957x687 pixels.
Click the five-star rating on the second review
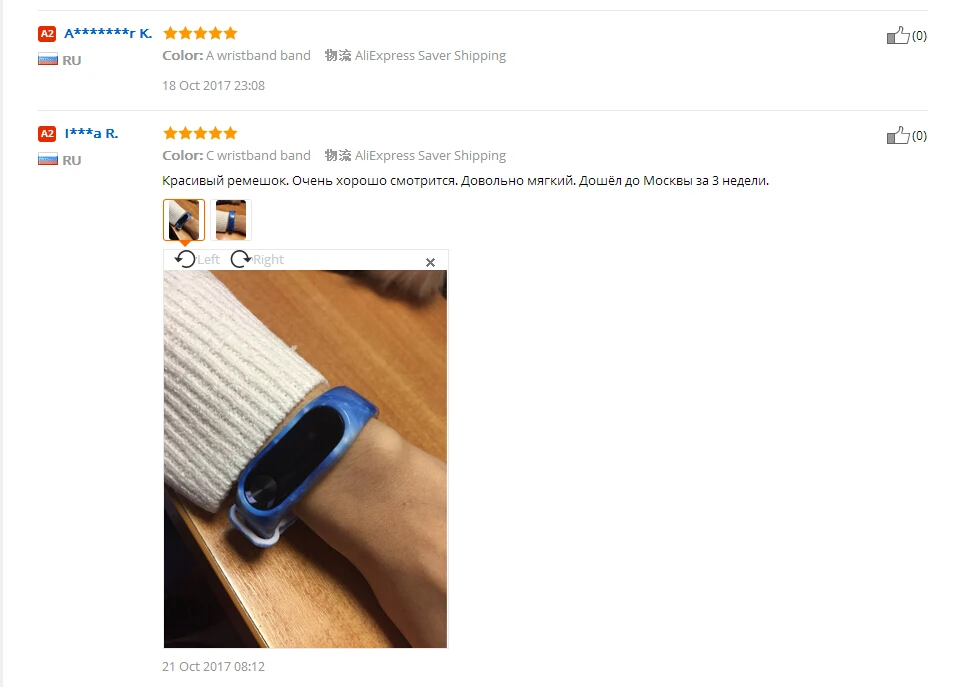tap(200, 133)
